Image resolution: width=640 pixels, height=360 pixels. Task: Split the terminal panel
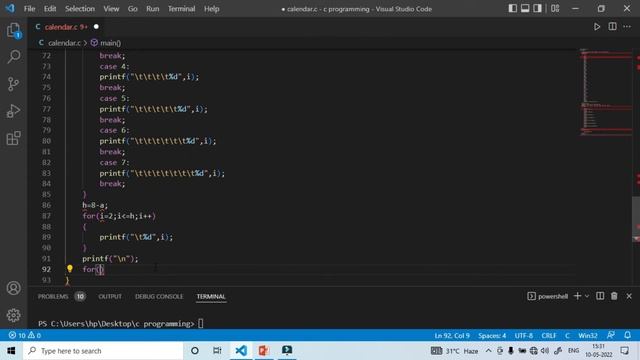click(x=600, y=296)
